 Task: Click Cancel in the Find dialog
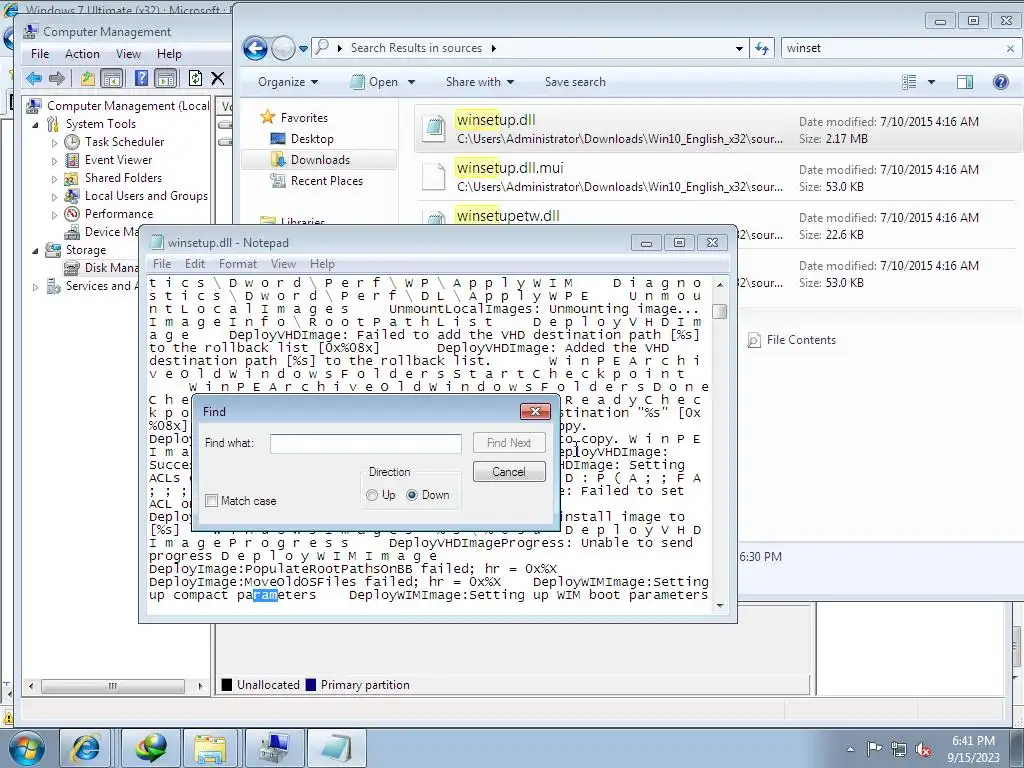pos(509,472)
